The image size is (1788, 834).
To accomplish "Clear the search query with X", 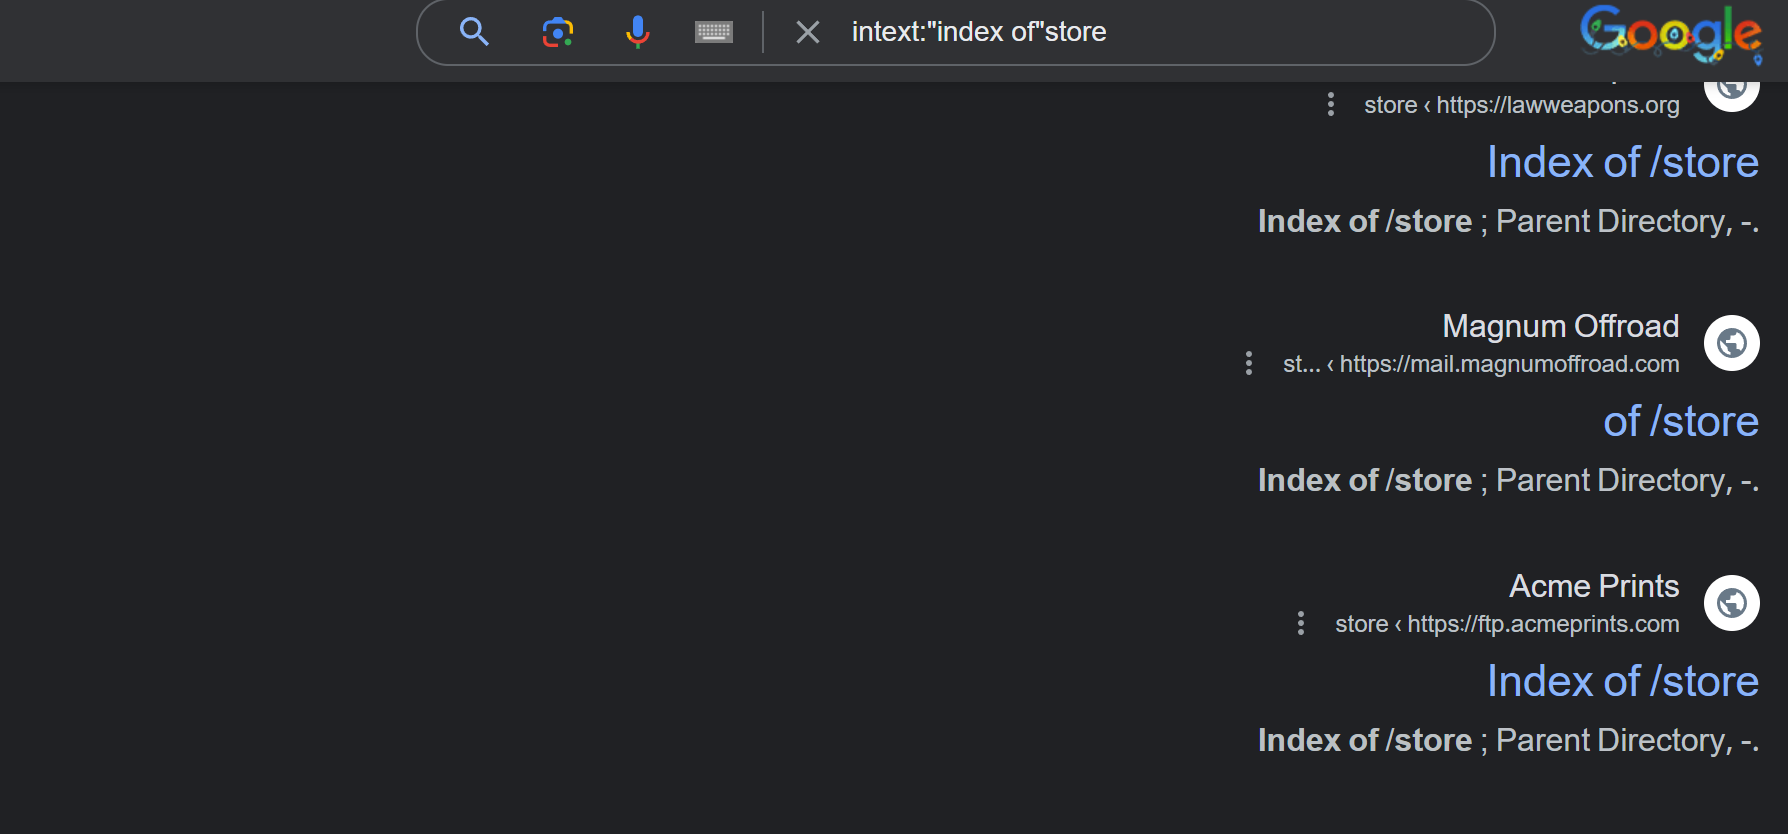I will [808, 32].
